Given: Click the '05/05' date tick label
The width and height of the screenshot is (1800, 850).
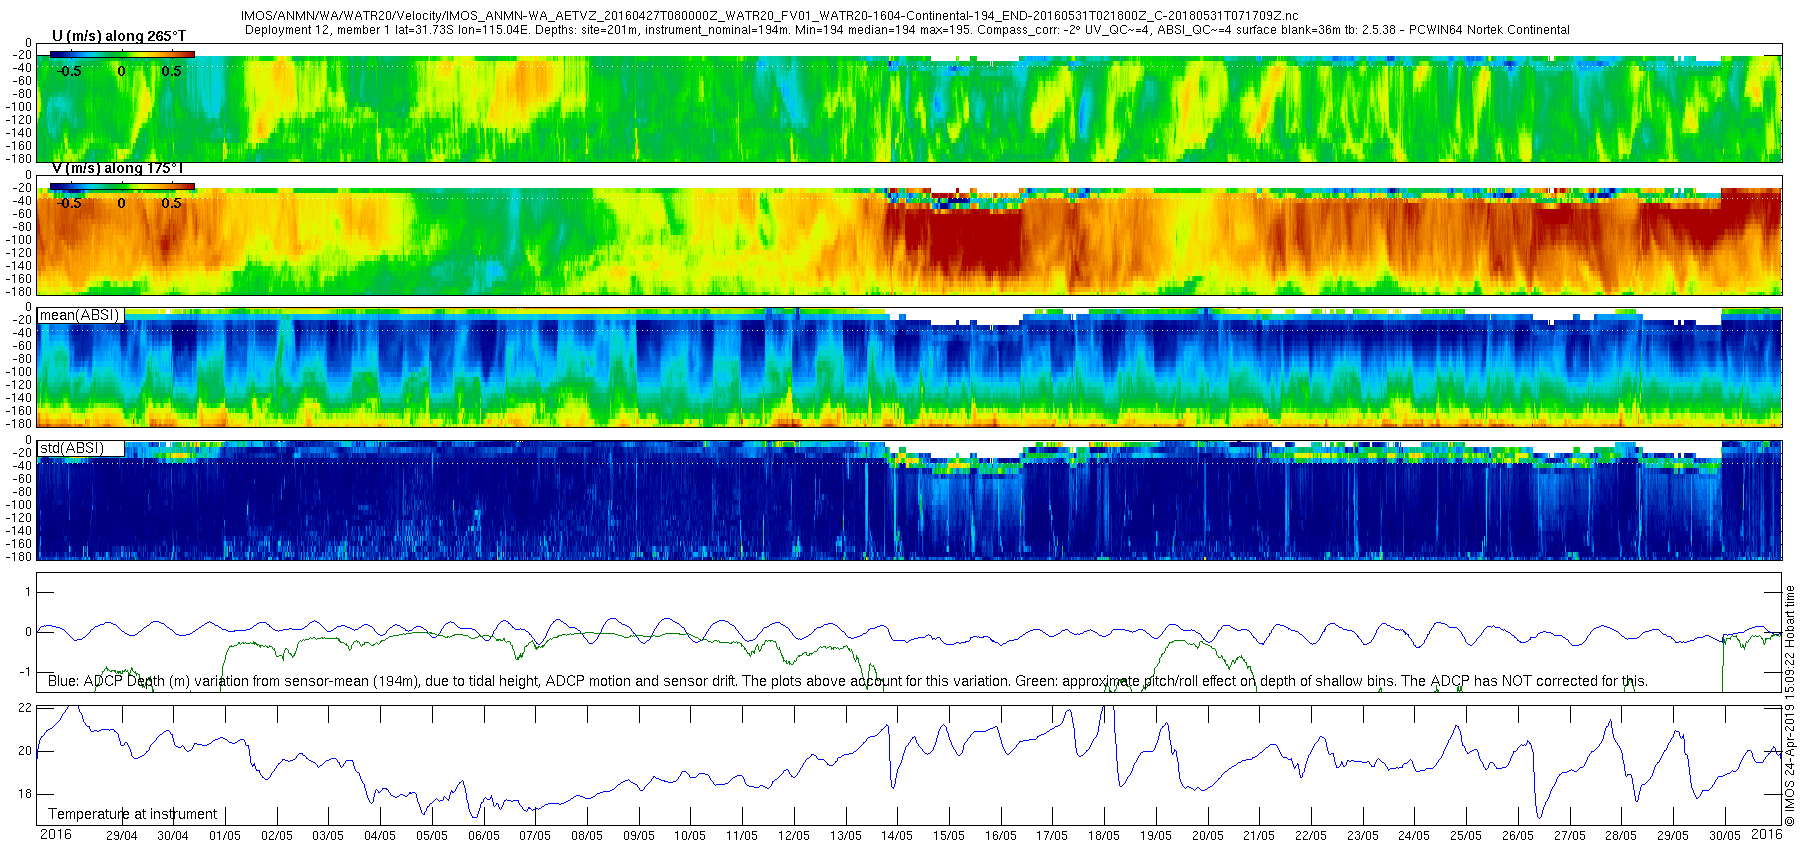Looking at the screenshot, I should click(432, 836).
